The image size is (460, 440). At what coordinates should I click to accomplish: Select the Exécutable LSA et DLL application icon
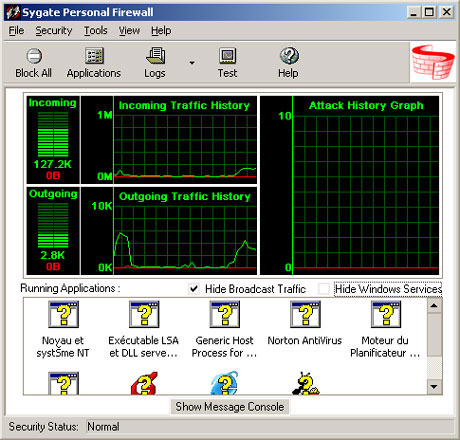[144, 314]
